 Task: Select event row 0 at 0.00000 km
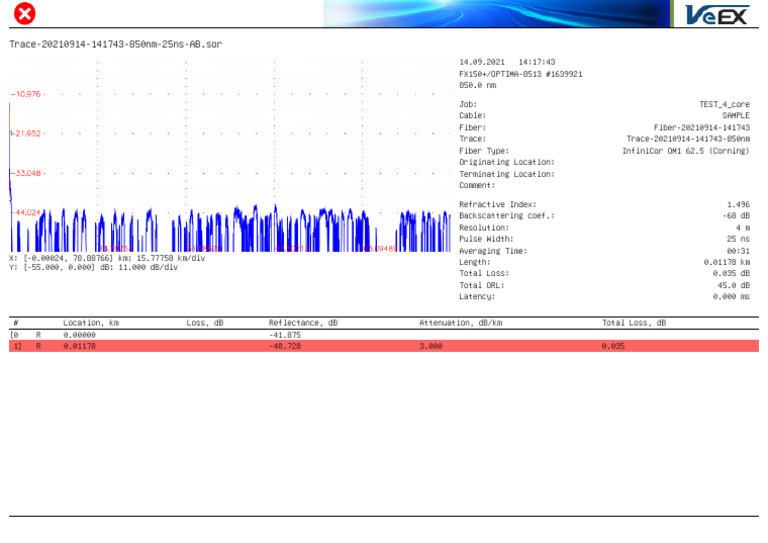384,335
